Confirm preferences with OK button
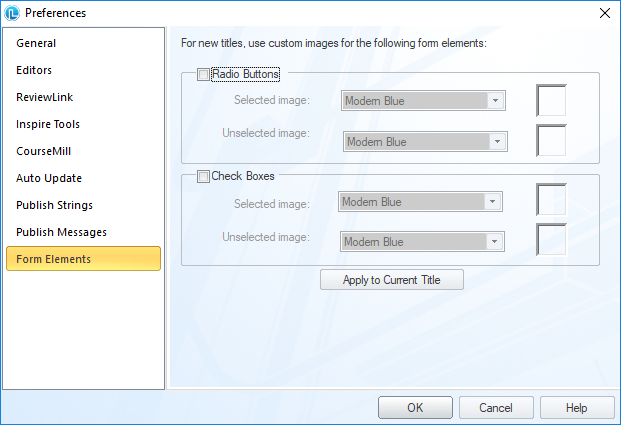This screenshot has height=428, width=625. 415,408
